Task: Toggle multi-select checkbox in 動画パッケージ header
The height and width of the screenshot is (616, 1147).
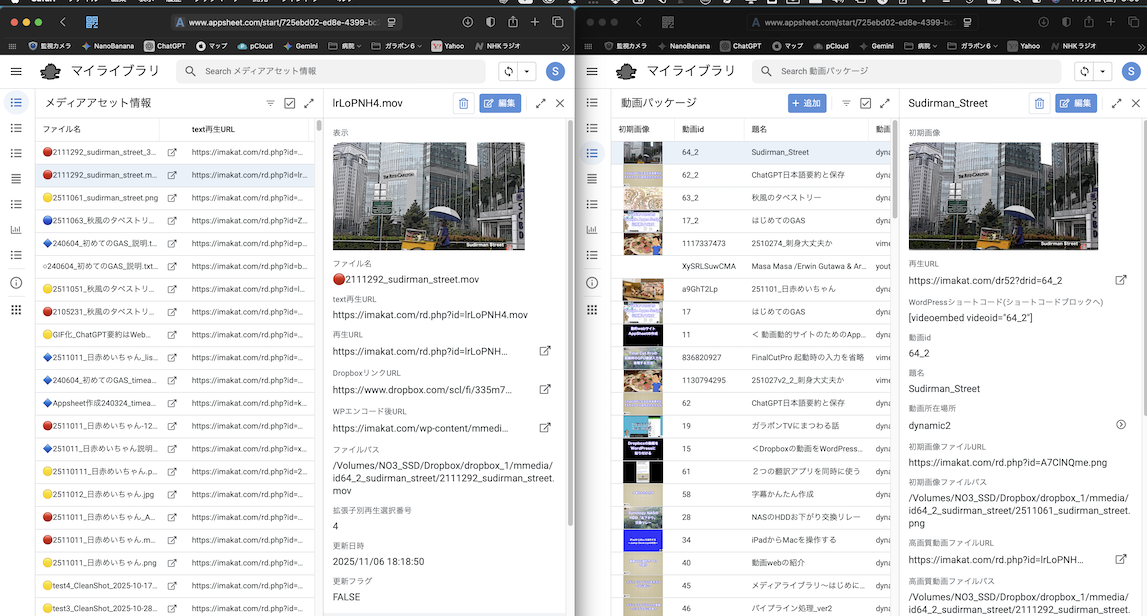Action: pos(866,103)
